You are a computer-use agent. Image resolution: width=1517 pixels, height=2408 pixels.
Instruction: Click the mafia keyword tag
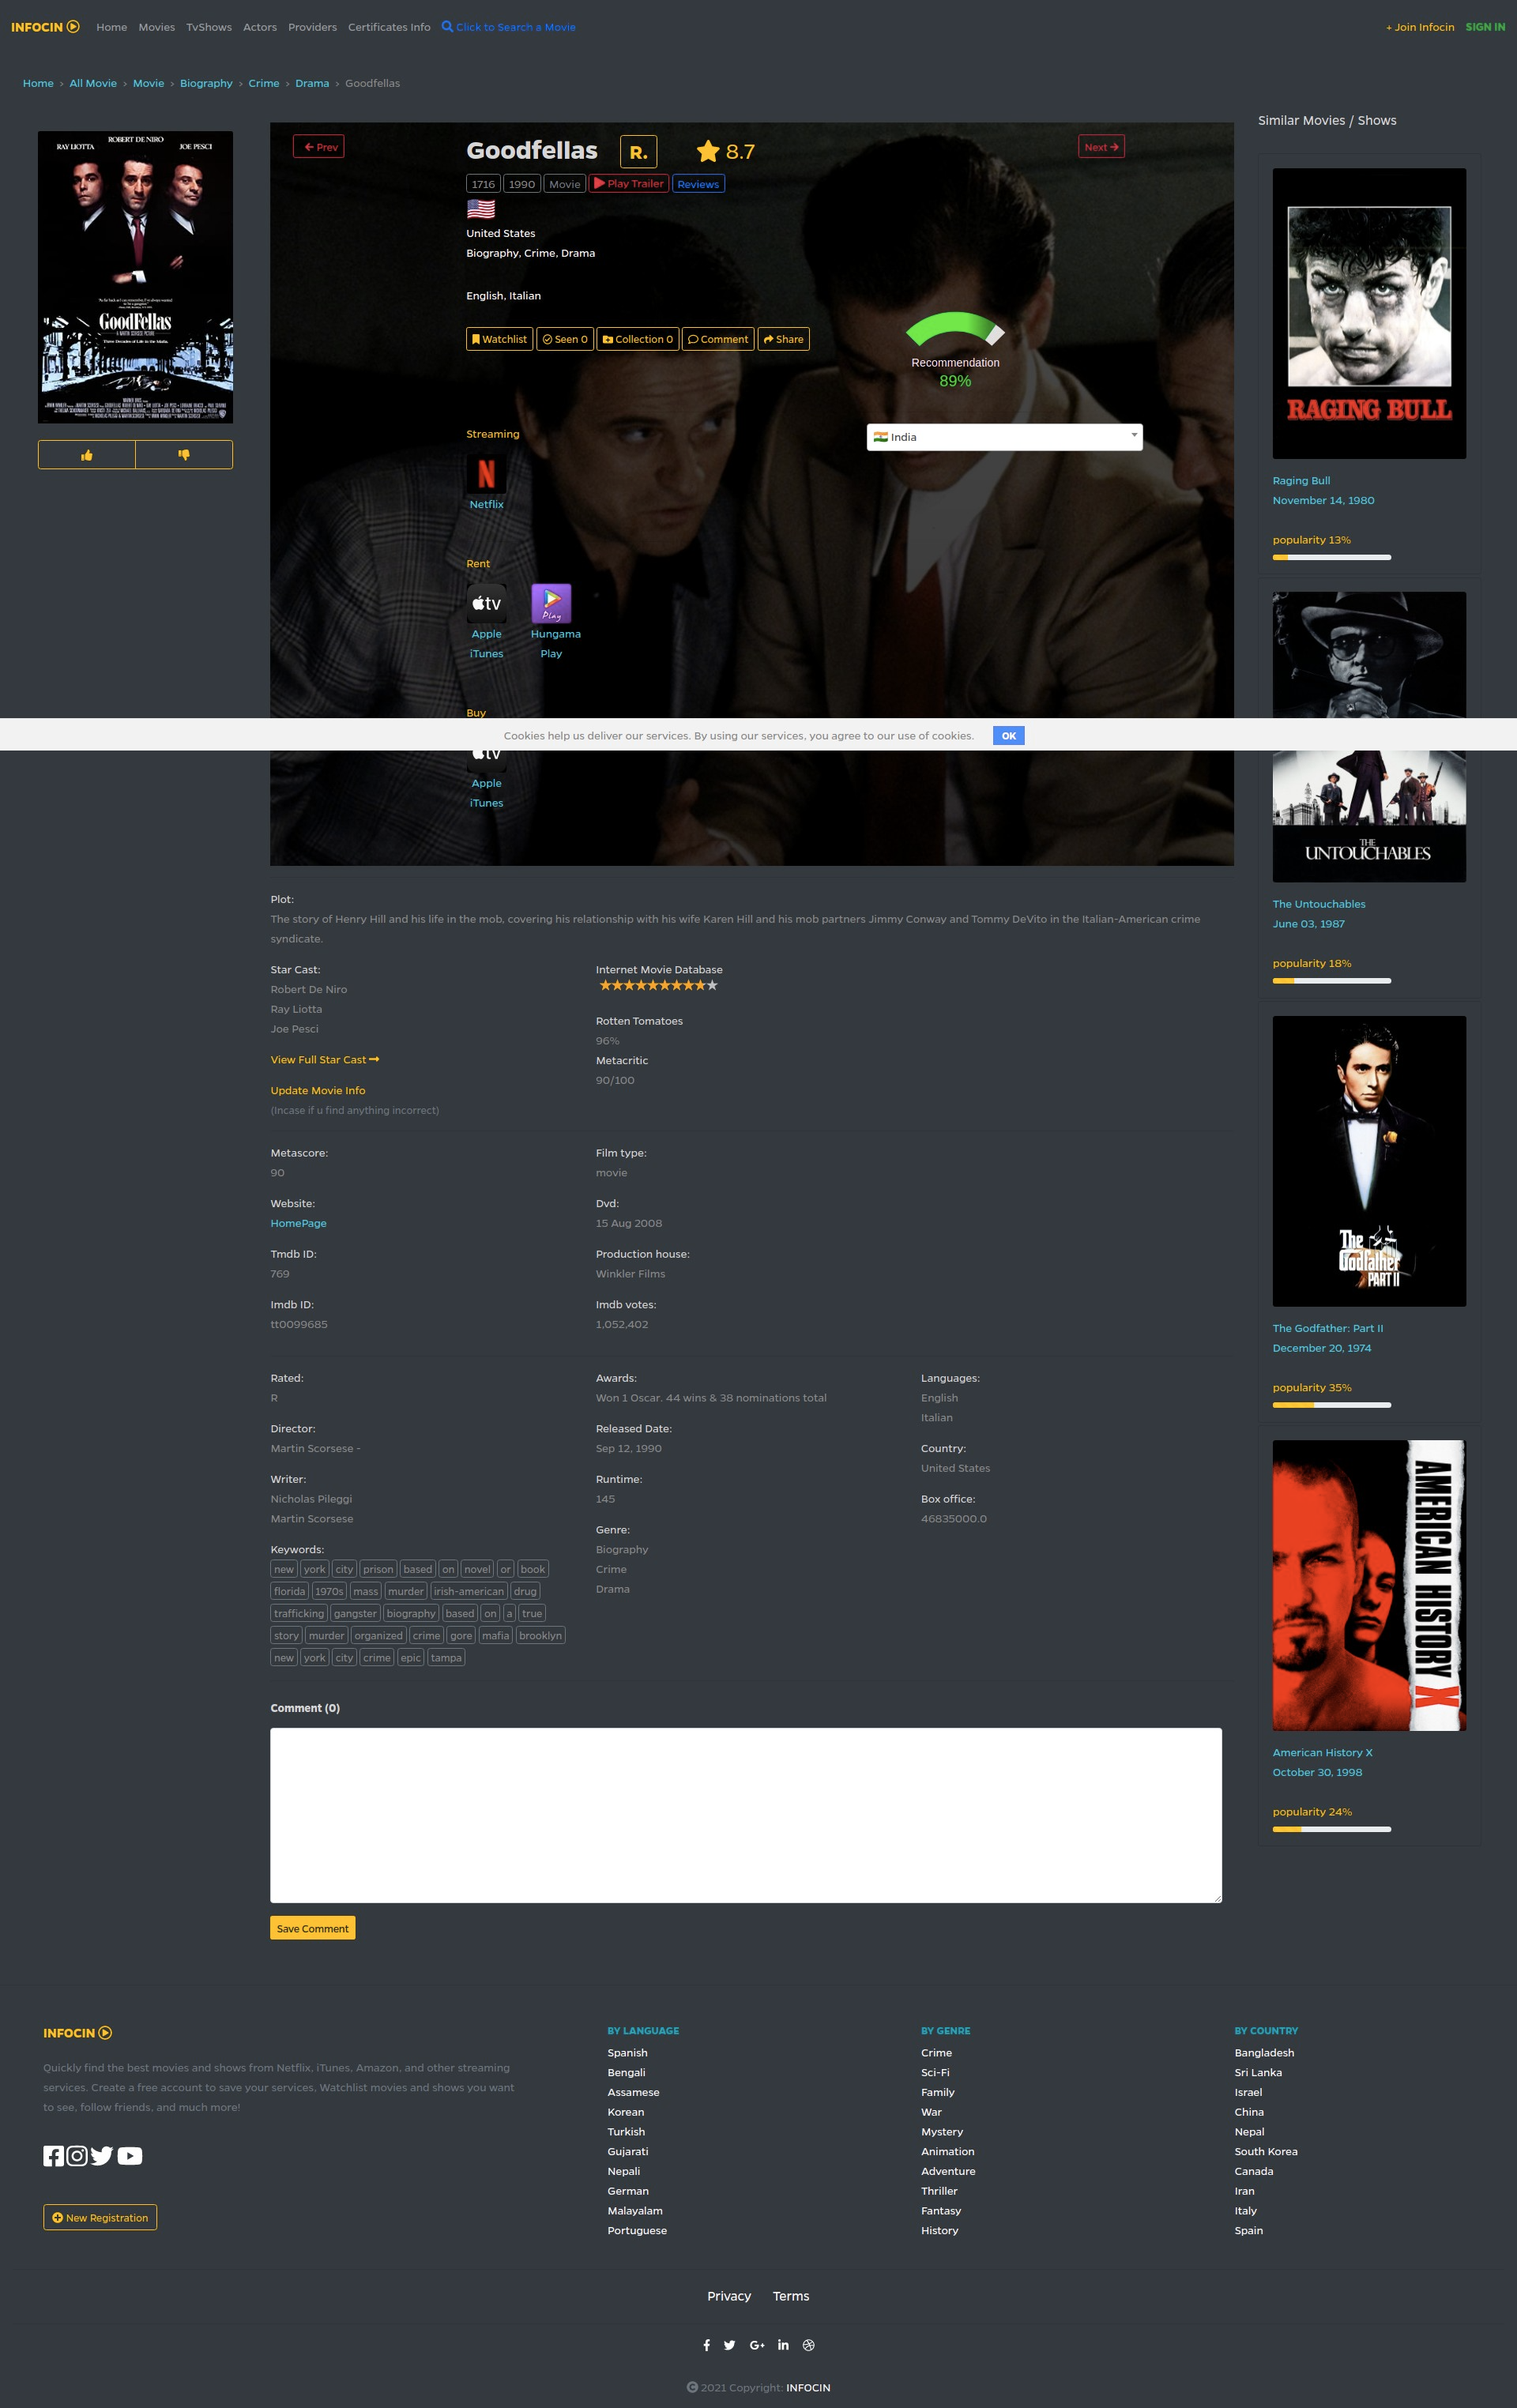point(495,1635)
